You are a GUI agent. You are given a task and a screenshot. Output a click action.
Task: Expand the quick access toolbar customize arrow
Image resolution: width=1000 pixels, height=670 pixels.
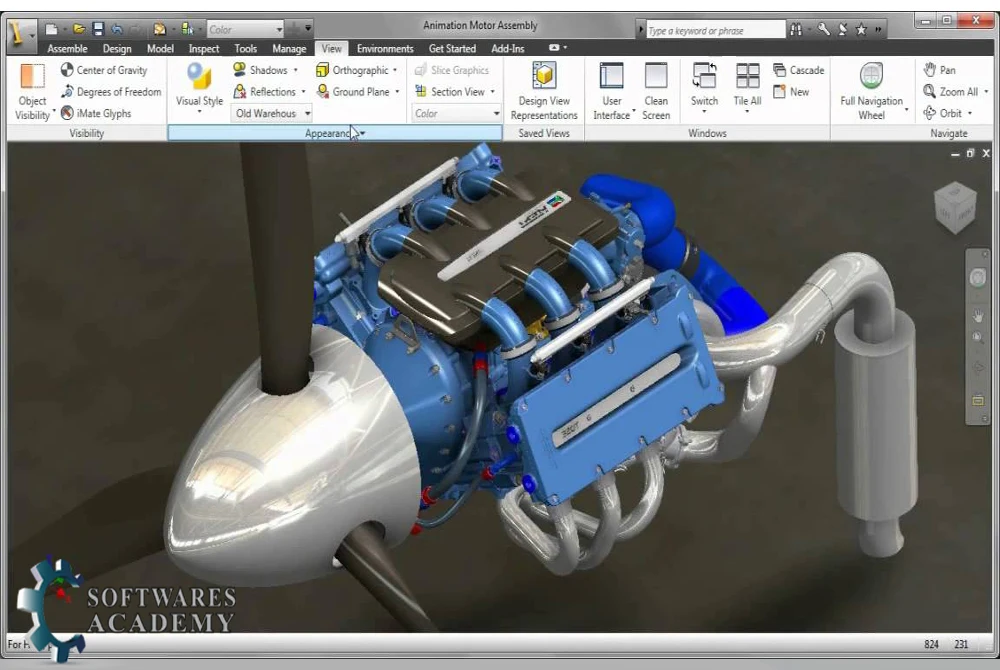pos(308,29)
